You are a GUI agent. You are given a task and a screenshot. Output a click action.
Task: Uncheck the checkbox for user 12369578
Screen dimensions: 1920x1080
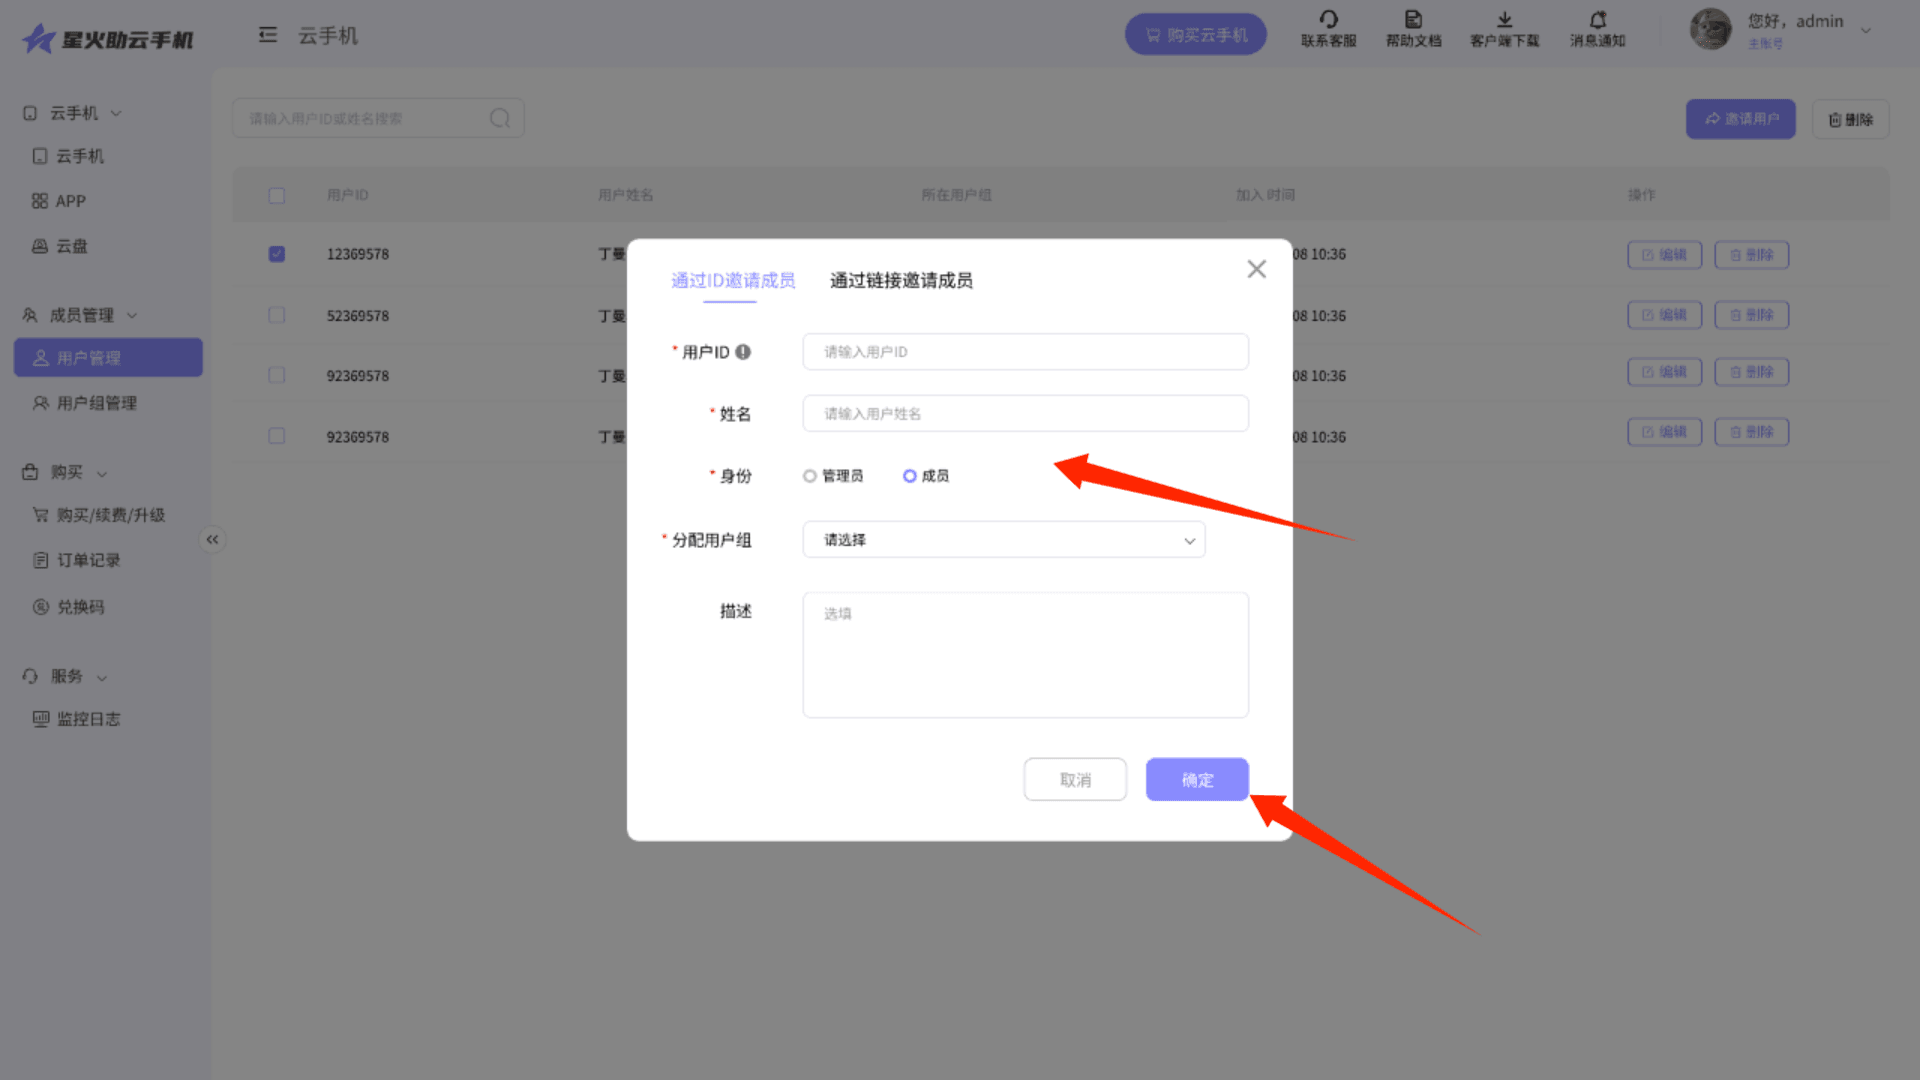point(277,254)
